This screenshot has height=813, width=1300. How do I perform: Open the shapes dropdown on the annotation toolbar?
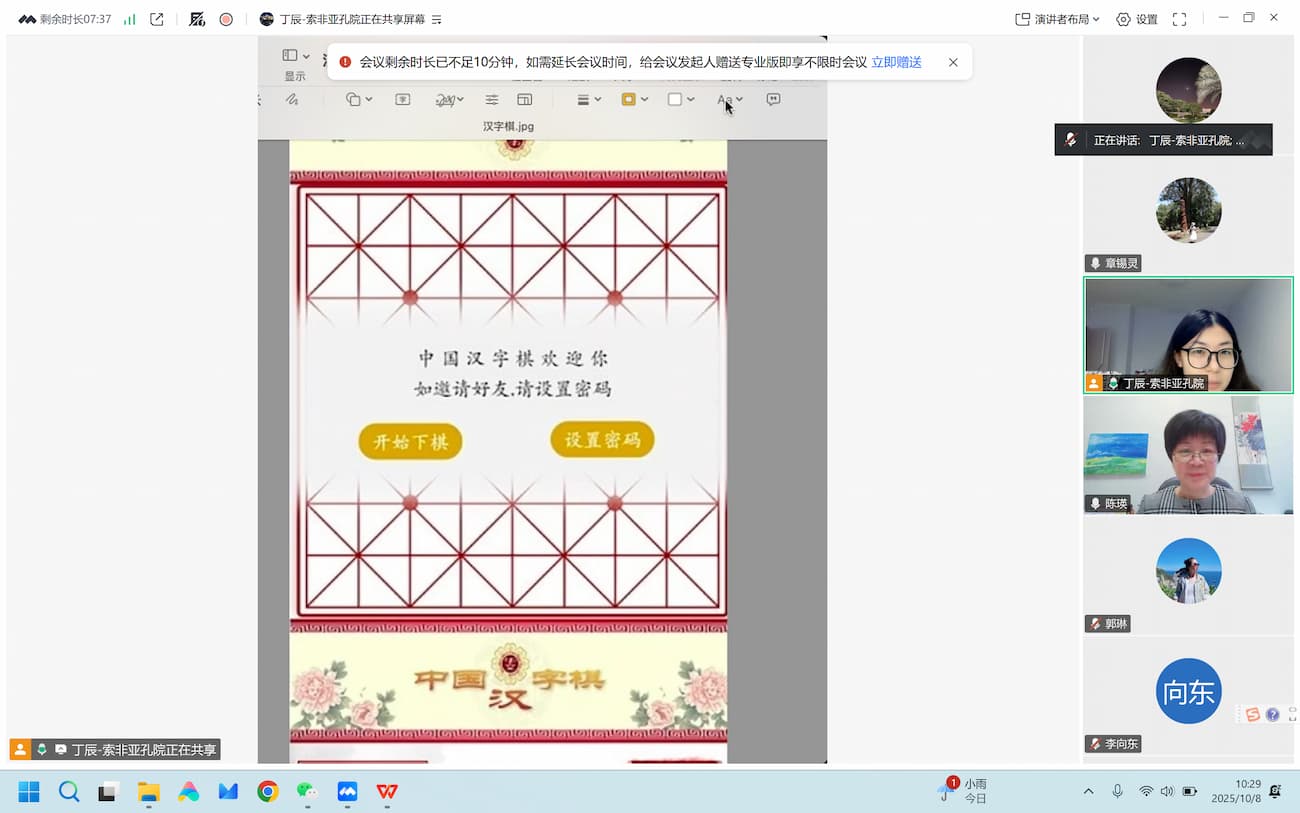pos(356,99)
